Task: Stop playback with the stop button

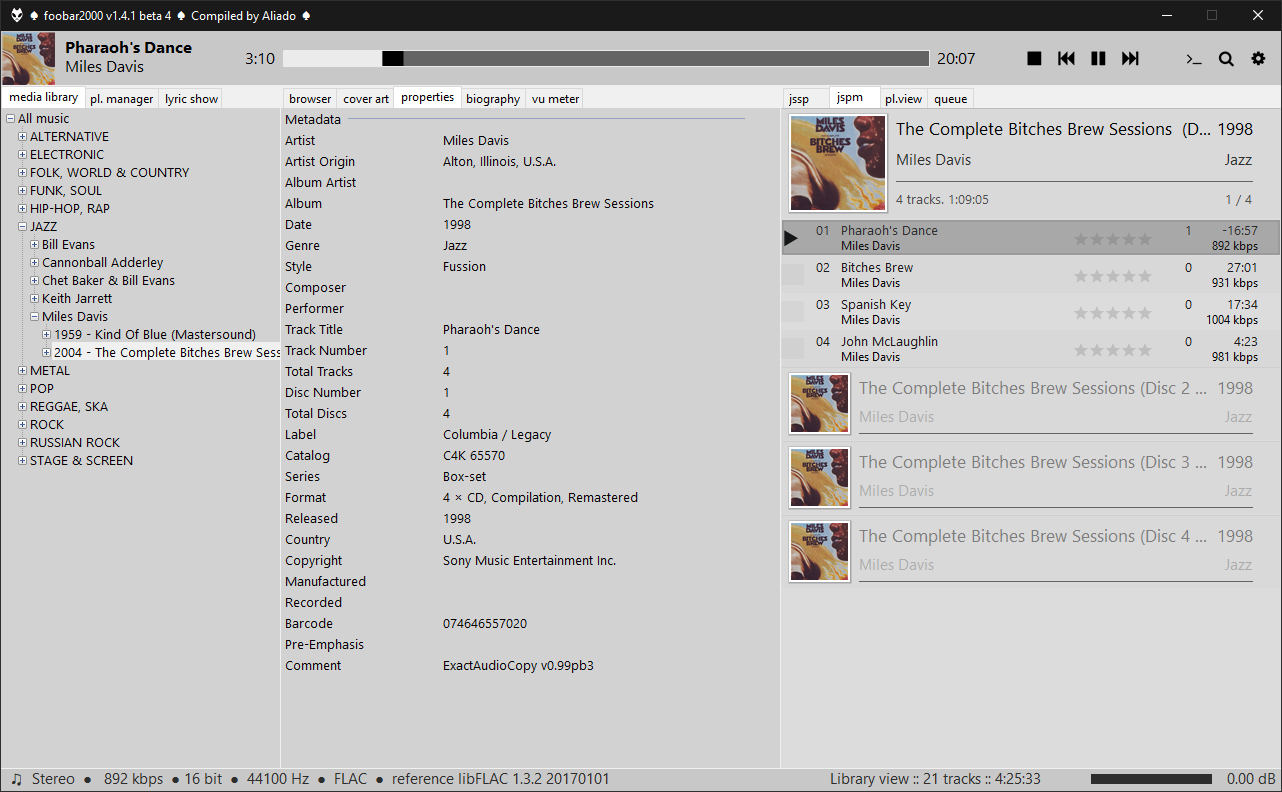Action: click(x=1034, y=59)
